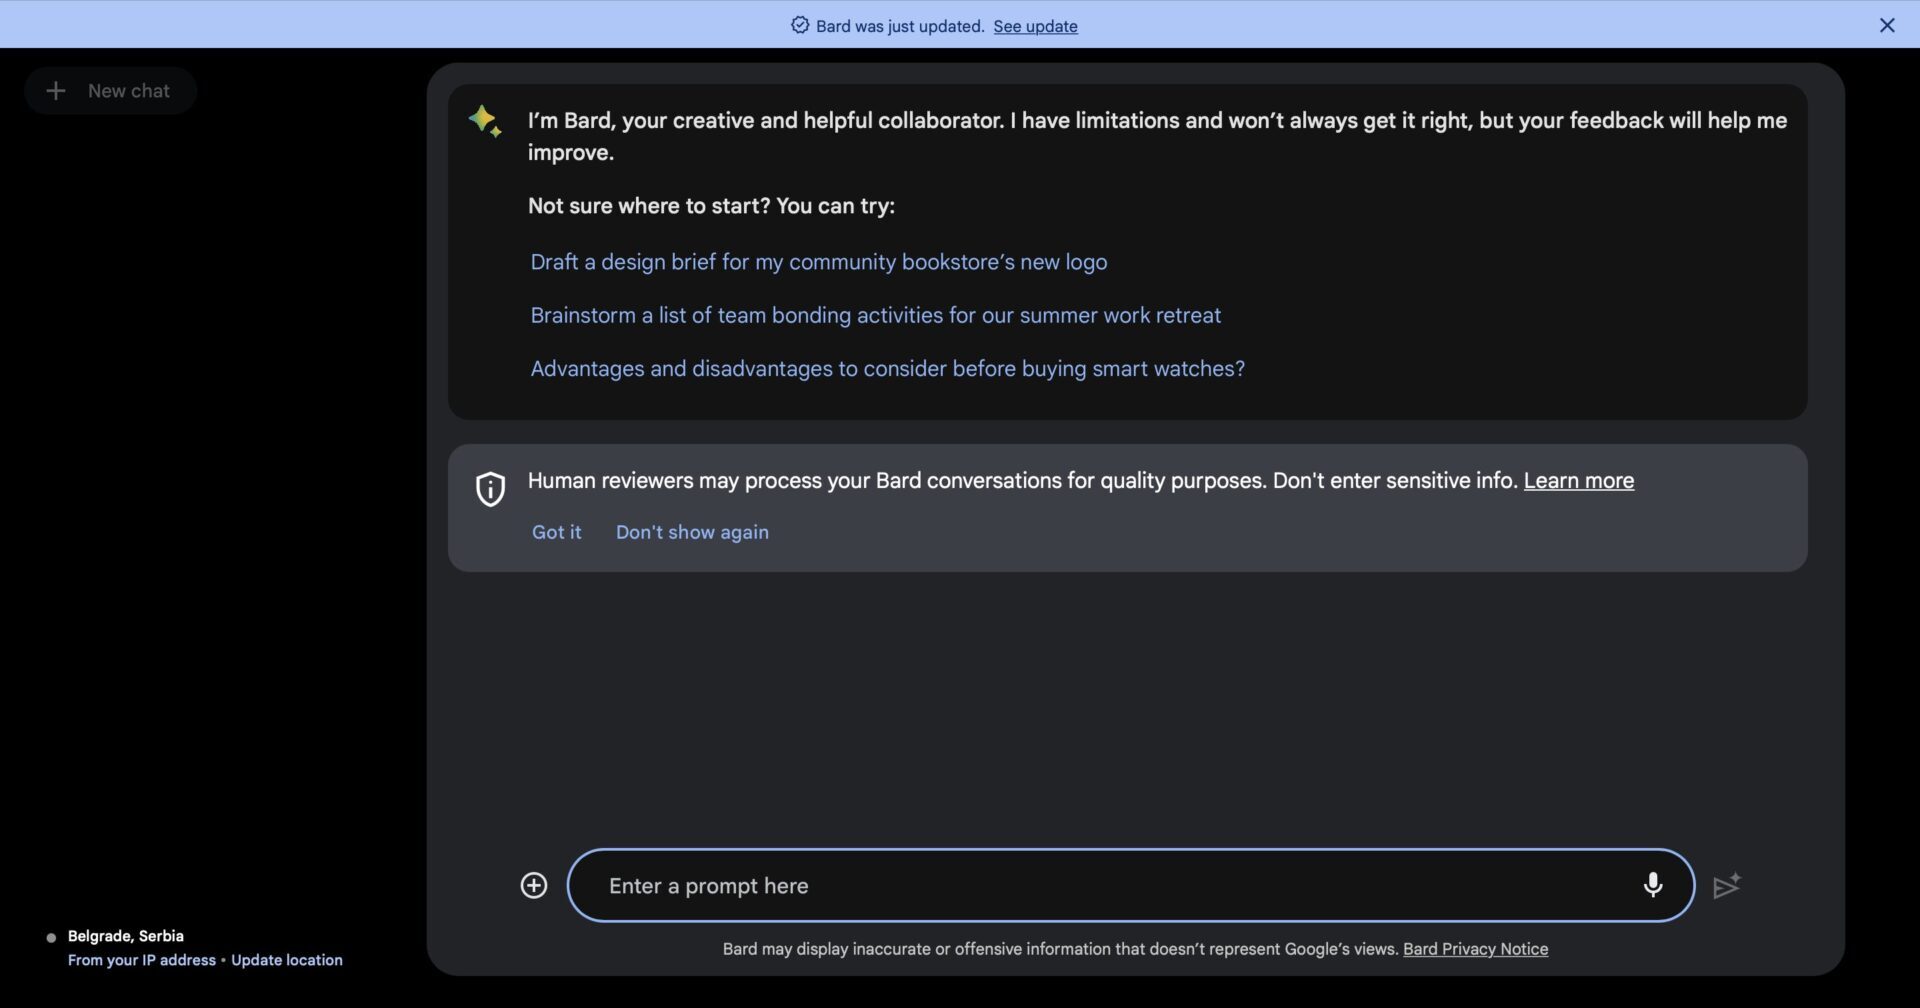1920x1008 pixels.
Task: Click the upload image plus icon
Action: coord(534,886)
